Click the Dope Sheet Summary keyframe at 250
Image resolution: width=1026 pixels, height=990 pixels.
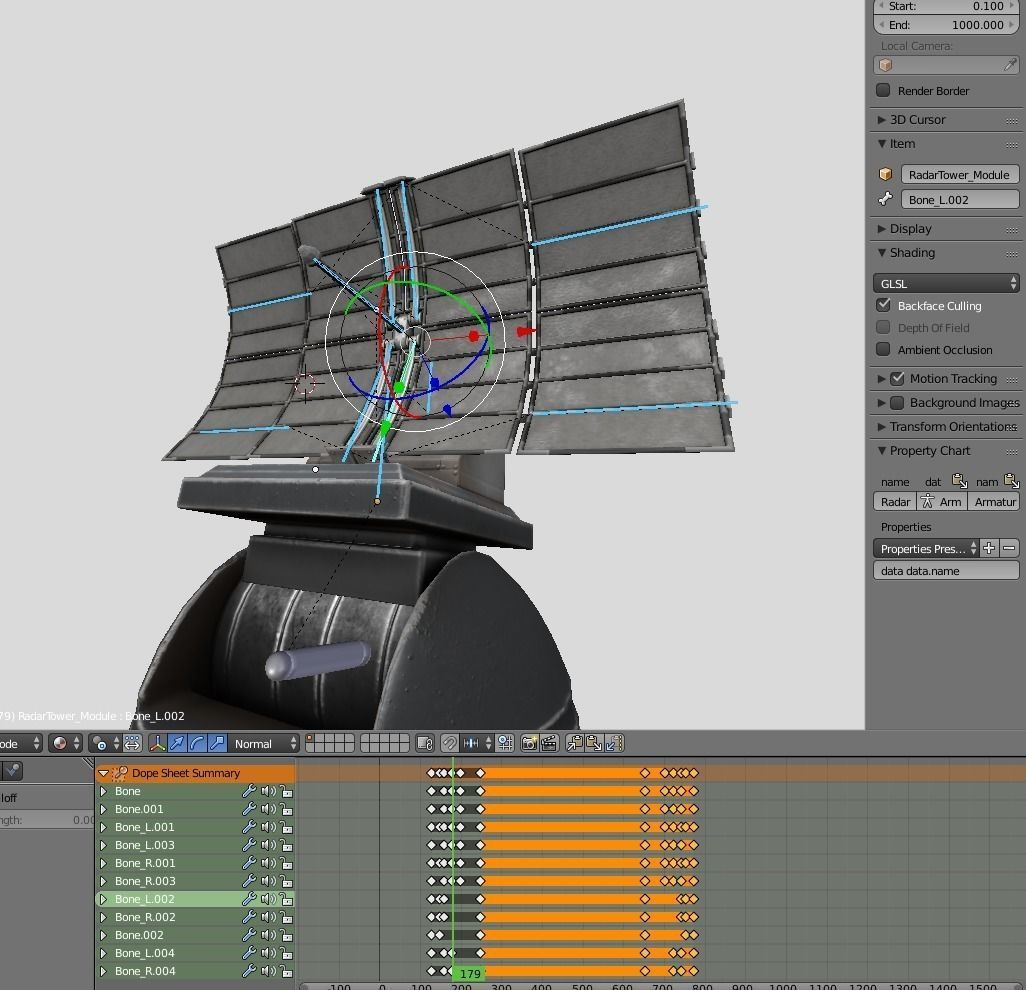480,773
